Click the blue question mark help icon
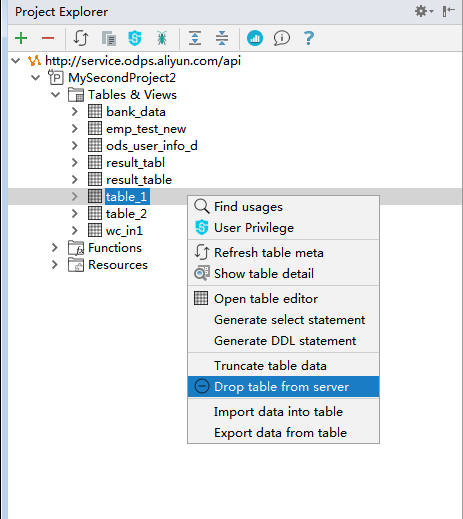 309,38
